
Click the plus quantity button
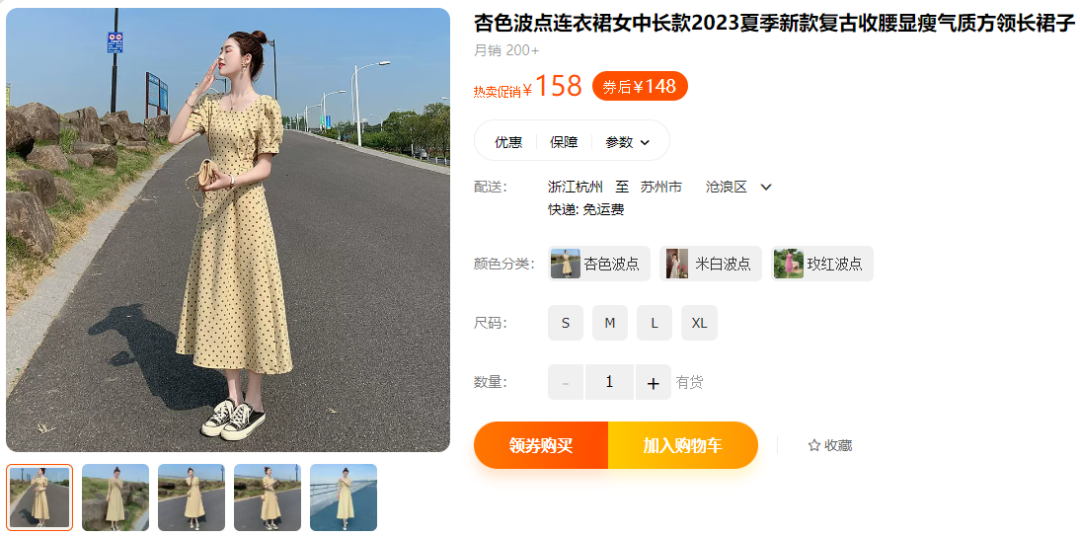coord(653,382)
